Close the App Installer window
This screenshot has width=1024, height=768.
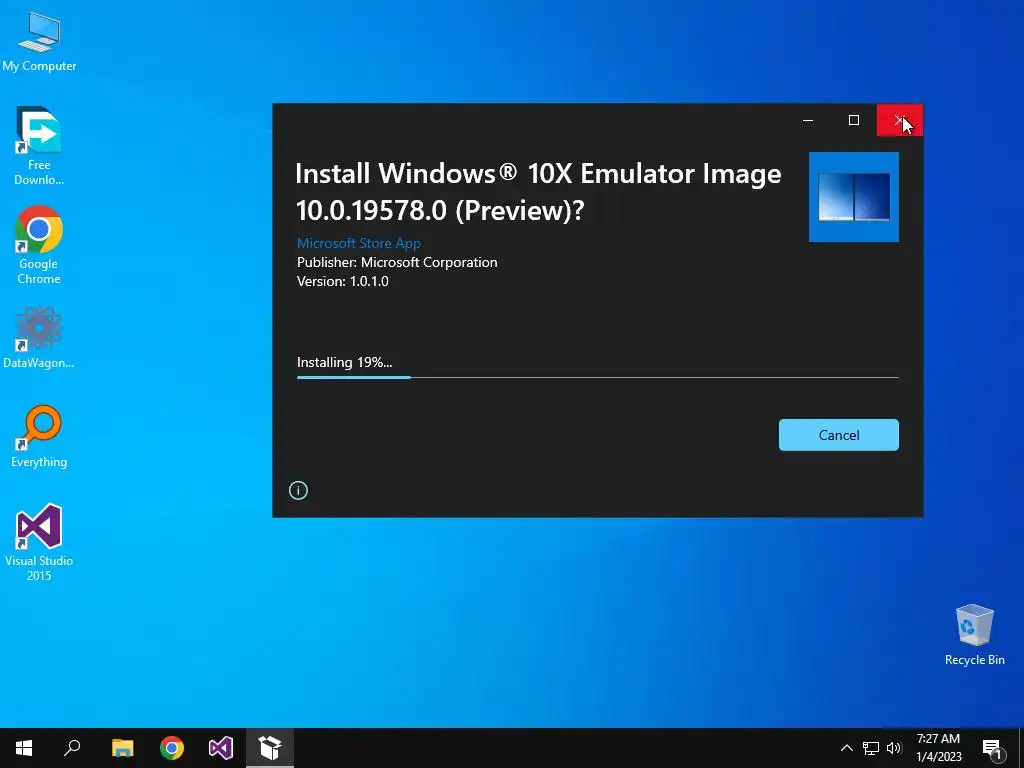coord(899,120)
